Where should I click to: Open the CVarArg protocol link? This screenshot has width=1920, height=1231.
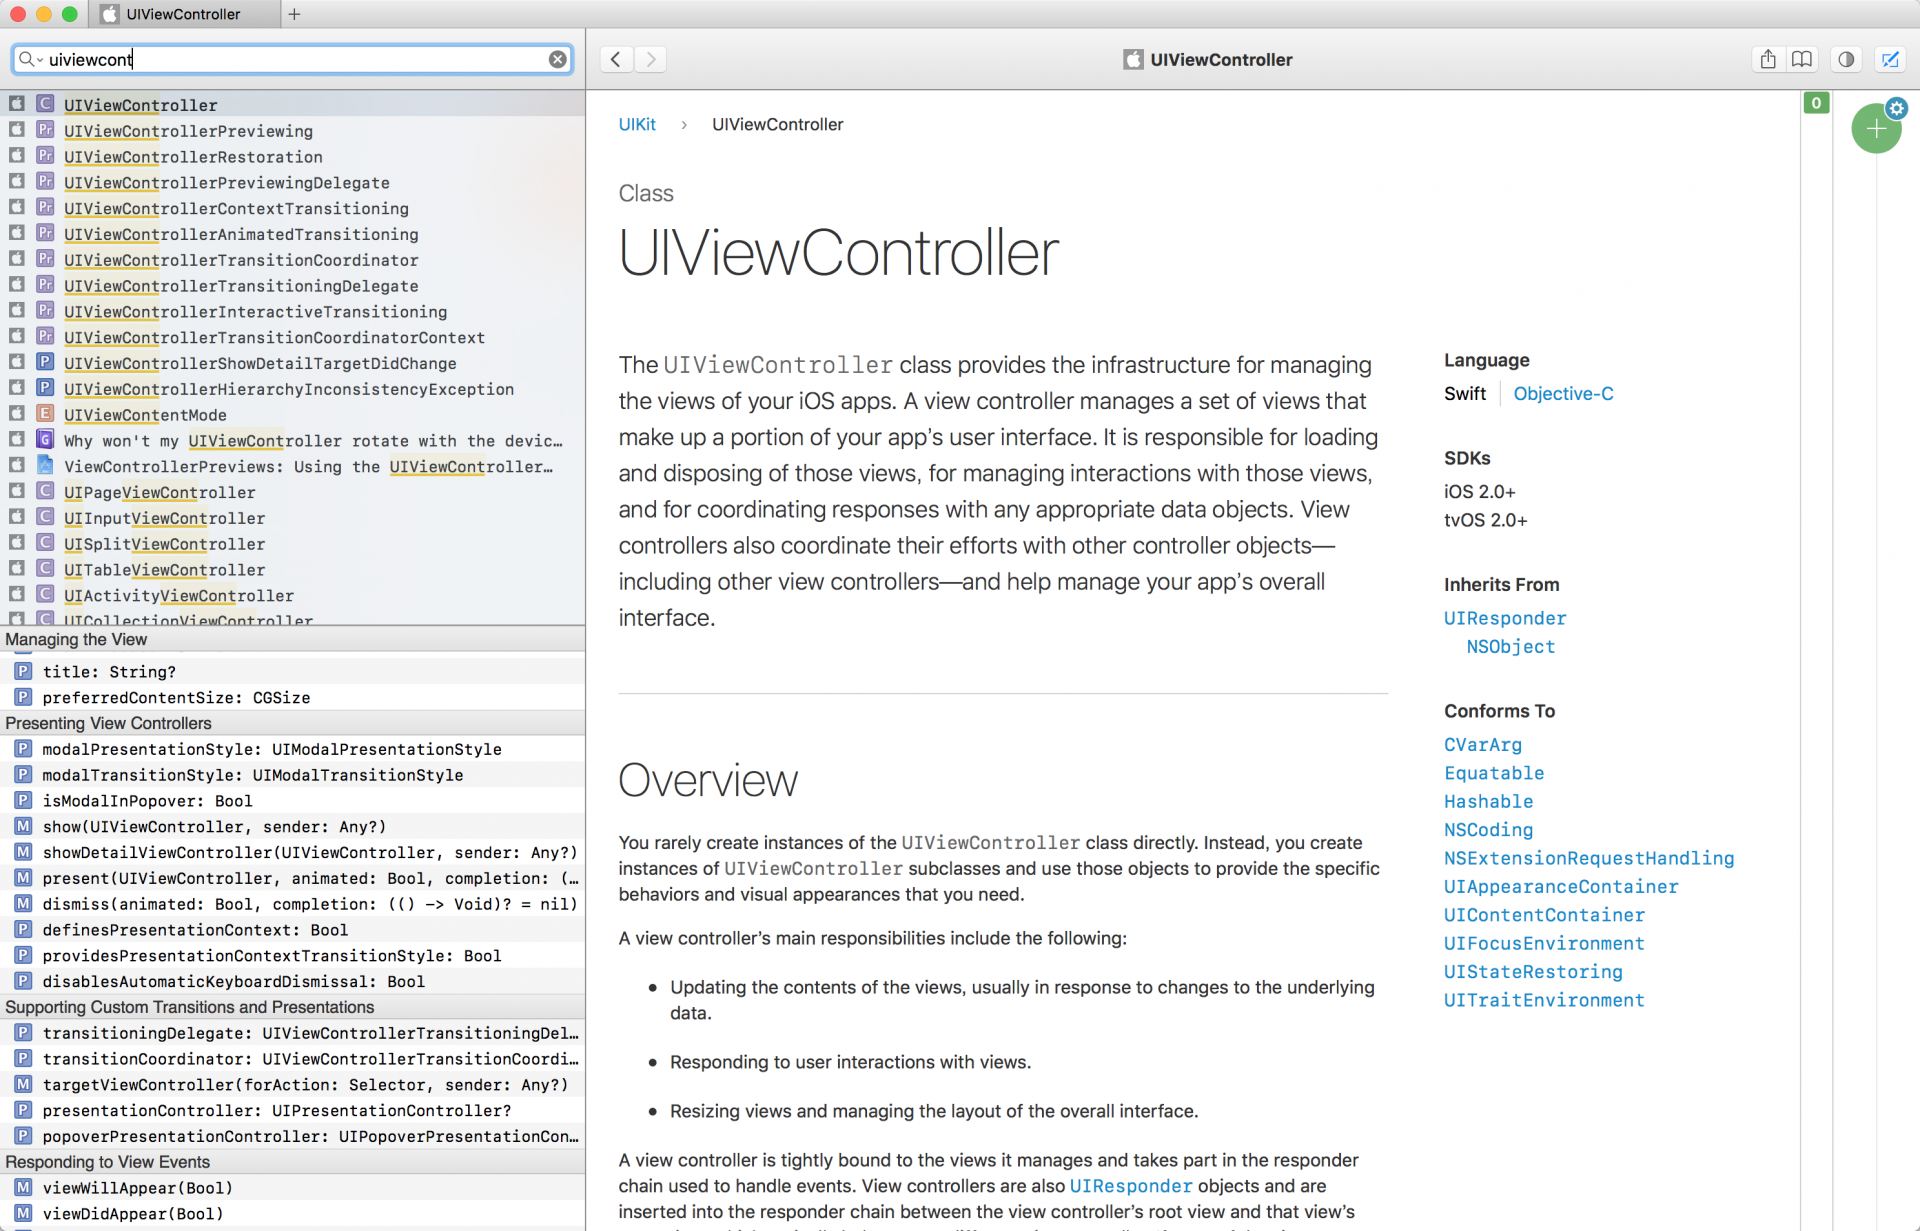click(1483, 745)
